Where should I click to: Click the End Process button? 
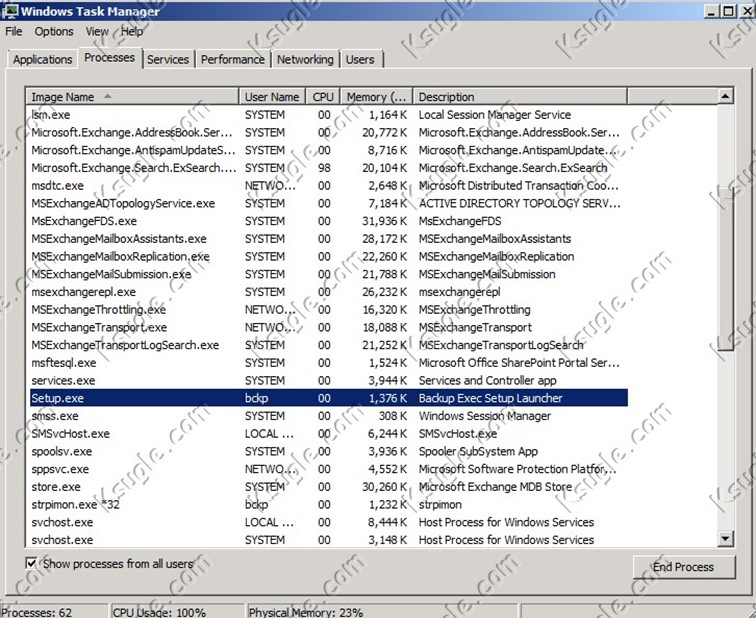coord(684,567)
